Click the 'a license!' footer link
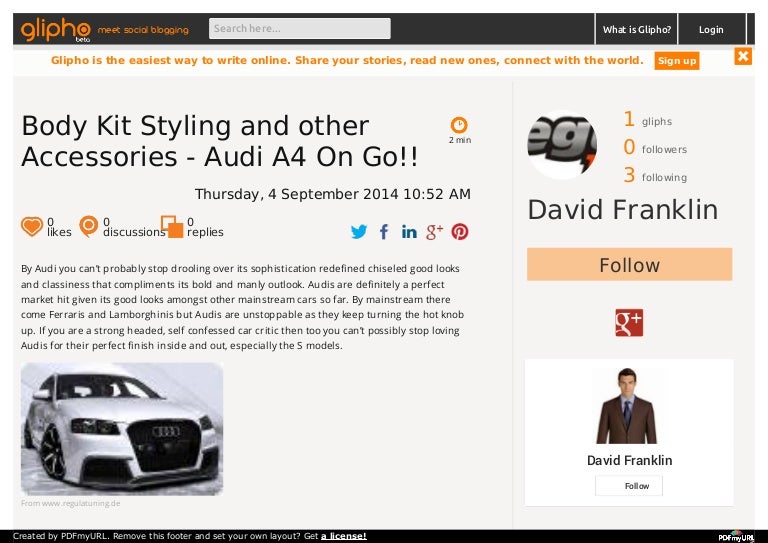The image size is (768, 543). pos(344,536)
